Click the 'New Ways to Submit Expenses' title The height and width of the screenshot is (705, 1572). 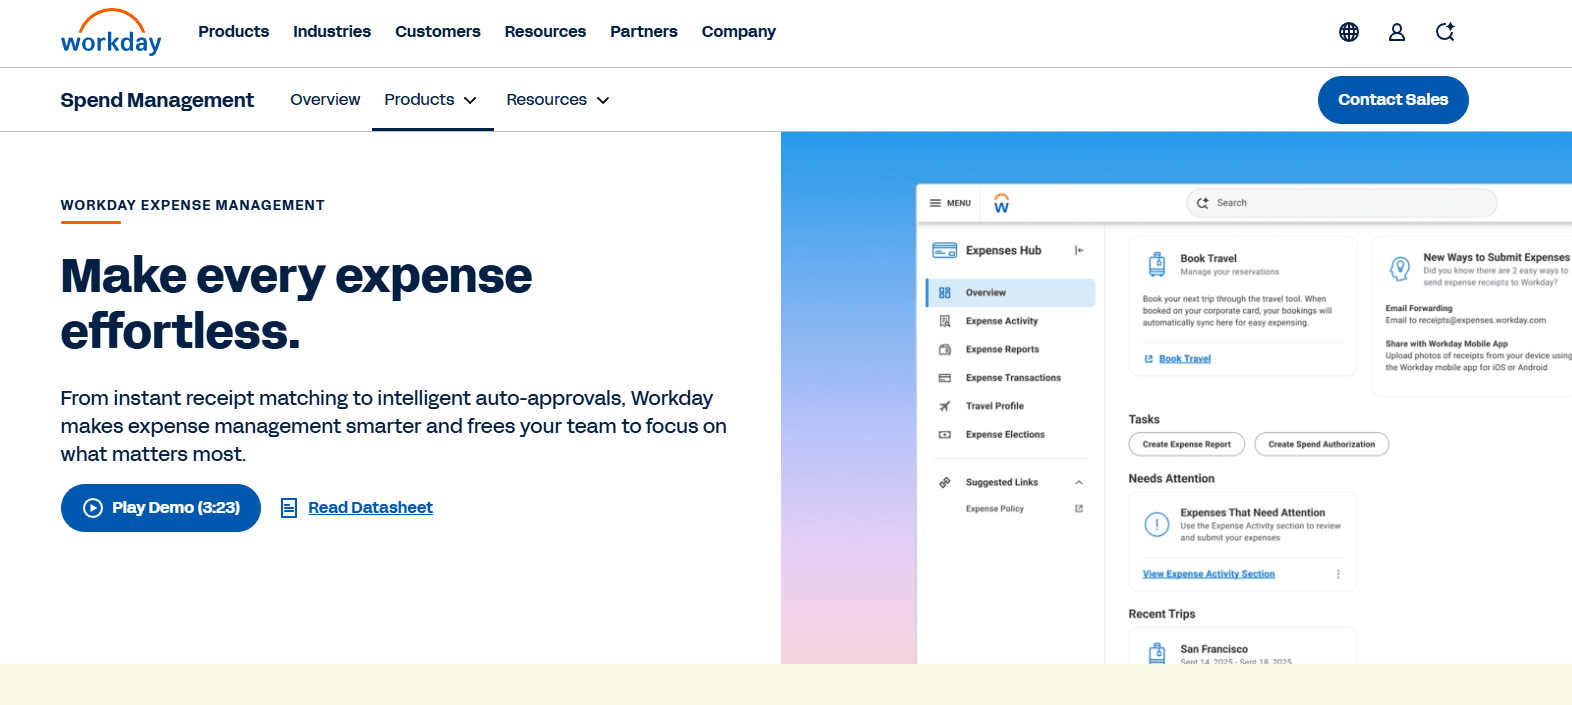pos(1497,258)
